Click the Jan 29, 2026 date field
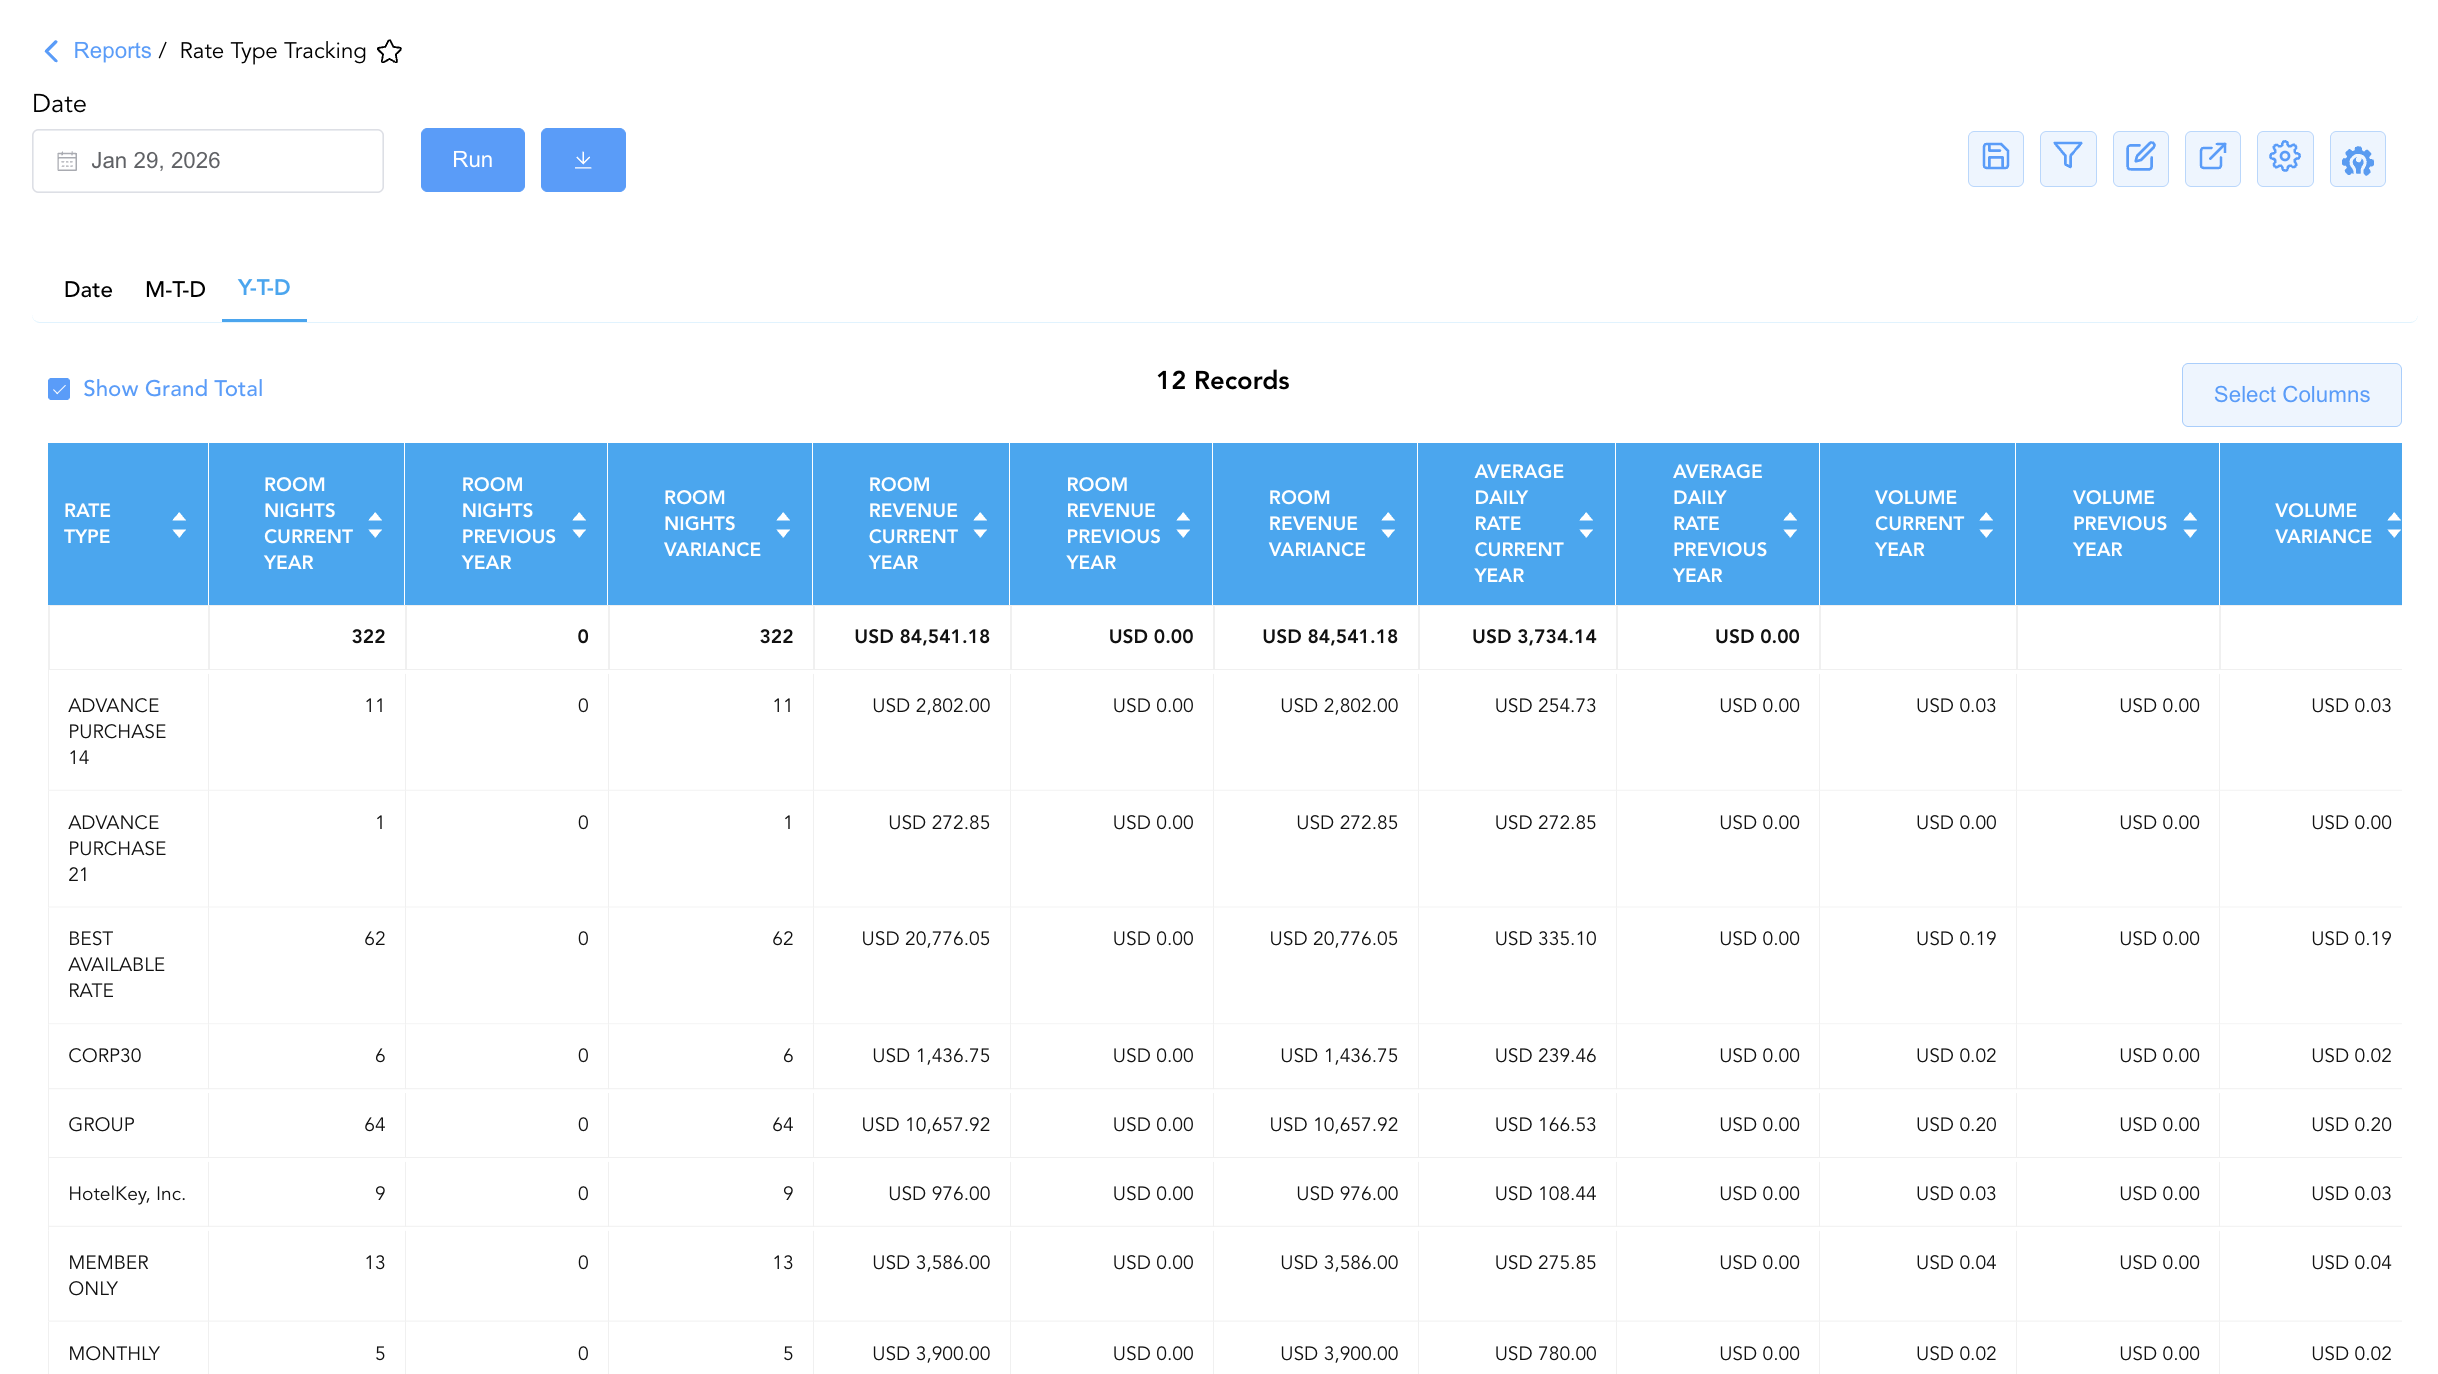Image resolution: width=2438 pixels, height=1374 pixels. tap(208, 161)
